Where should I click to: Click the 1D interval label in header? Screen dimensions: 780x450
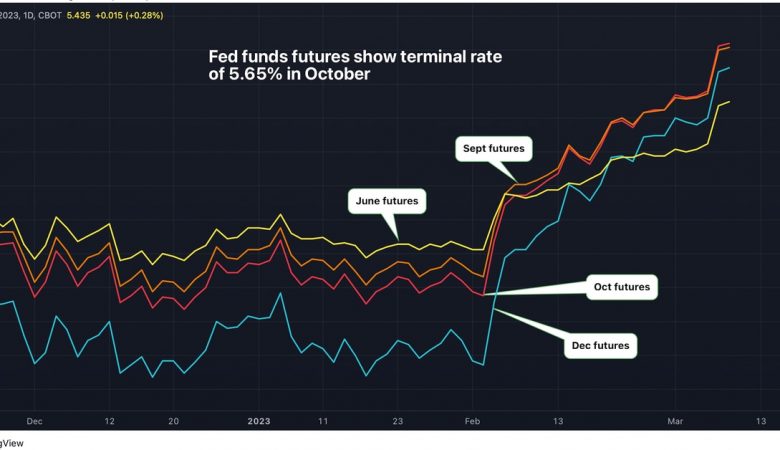click(28, 15)
